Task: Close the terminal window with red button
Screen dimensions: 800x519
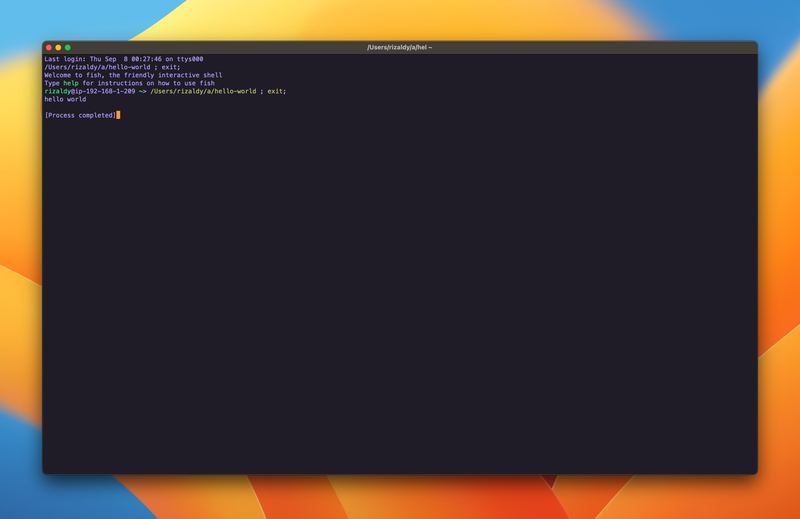Action: 49,47
